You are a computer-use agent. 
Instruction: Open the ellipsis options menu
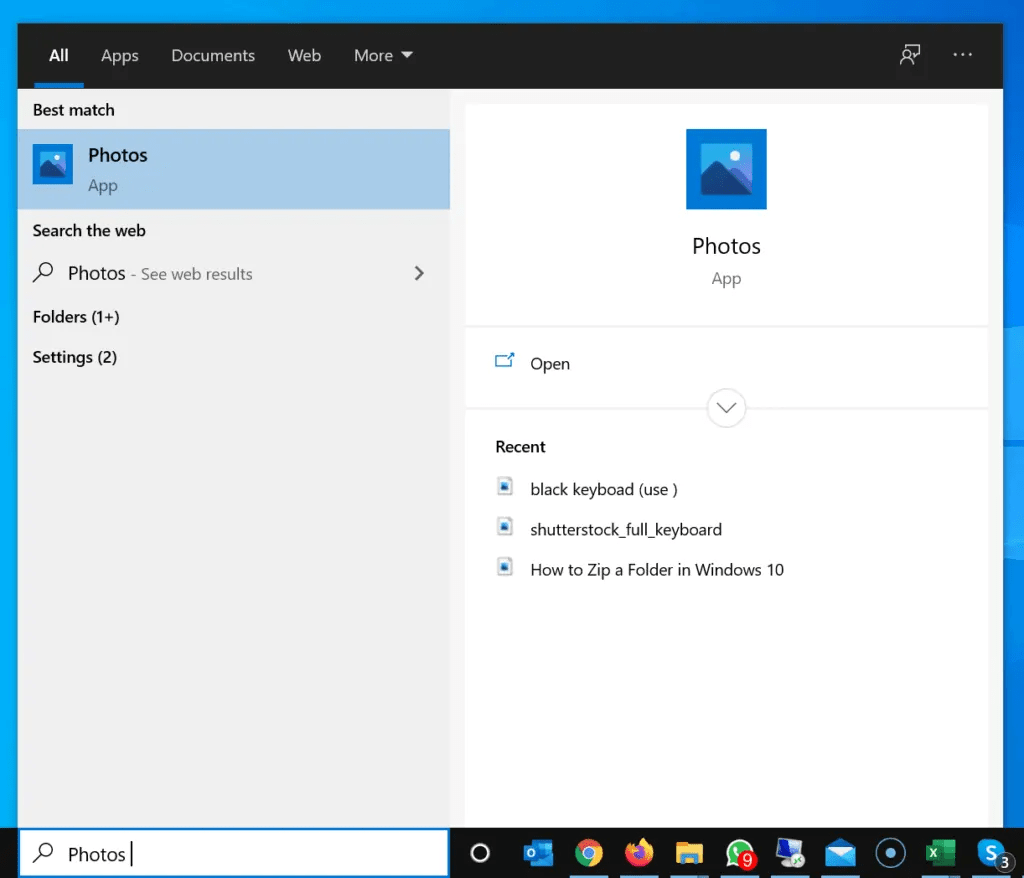(962, 55)
